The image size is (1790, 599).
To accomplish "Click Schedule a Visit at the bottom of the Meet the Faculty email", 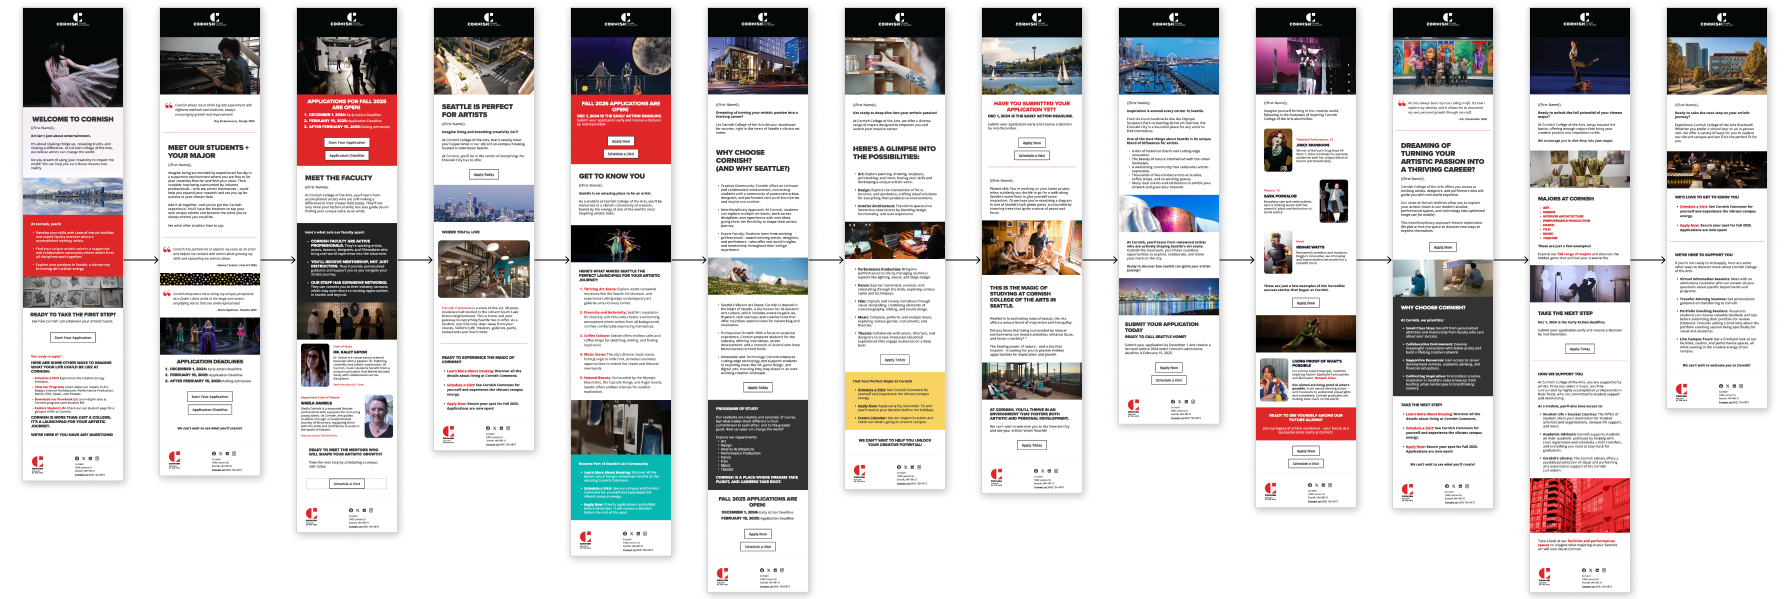I will coord(347,483).
